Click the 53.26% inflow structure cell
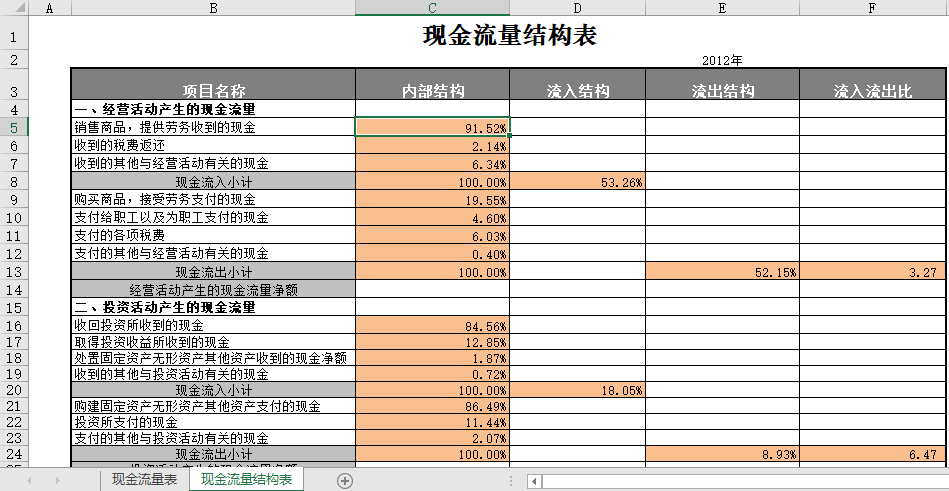Viewport: 949px width, 491px height. click(577, 182)
